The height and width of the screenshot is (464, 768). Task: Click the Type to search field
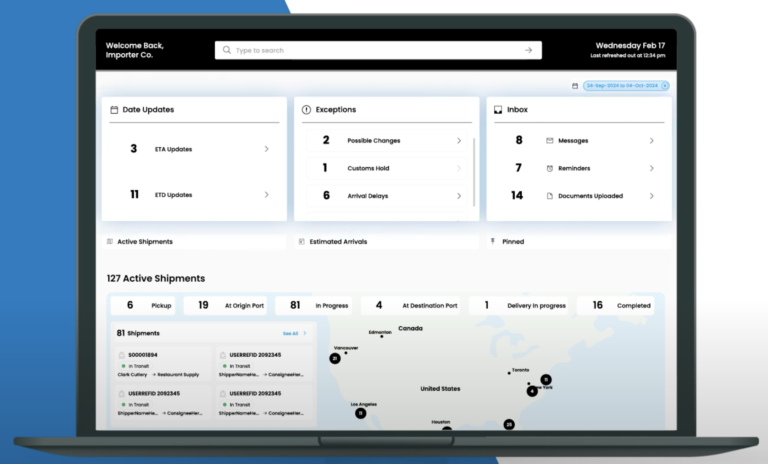(x=378, y=50)
